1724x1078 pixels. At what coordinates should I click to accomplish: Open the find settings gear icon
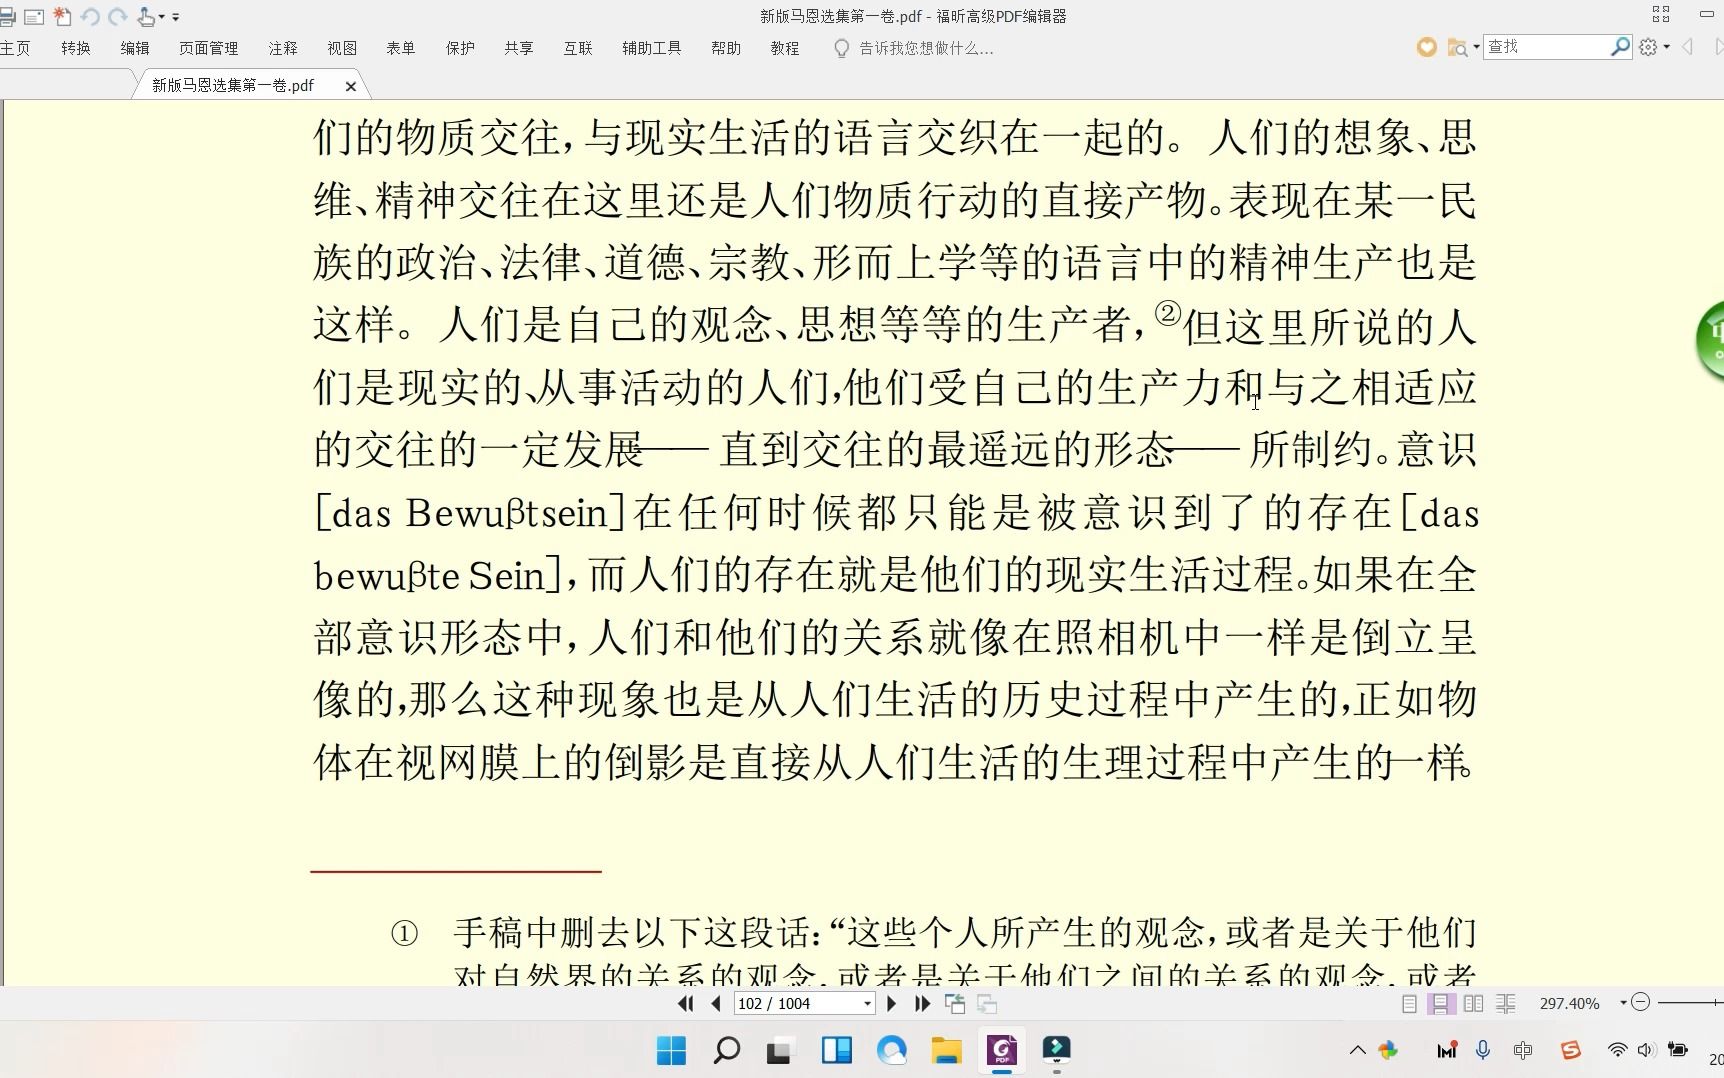(1649, 47)
